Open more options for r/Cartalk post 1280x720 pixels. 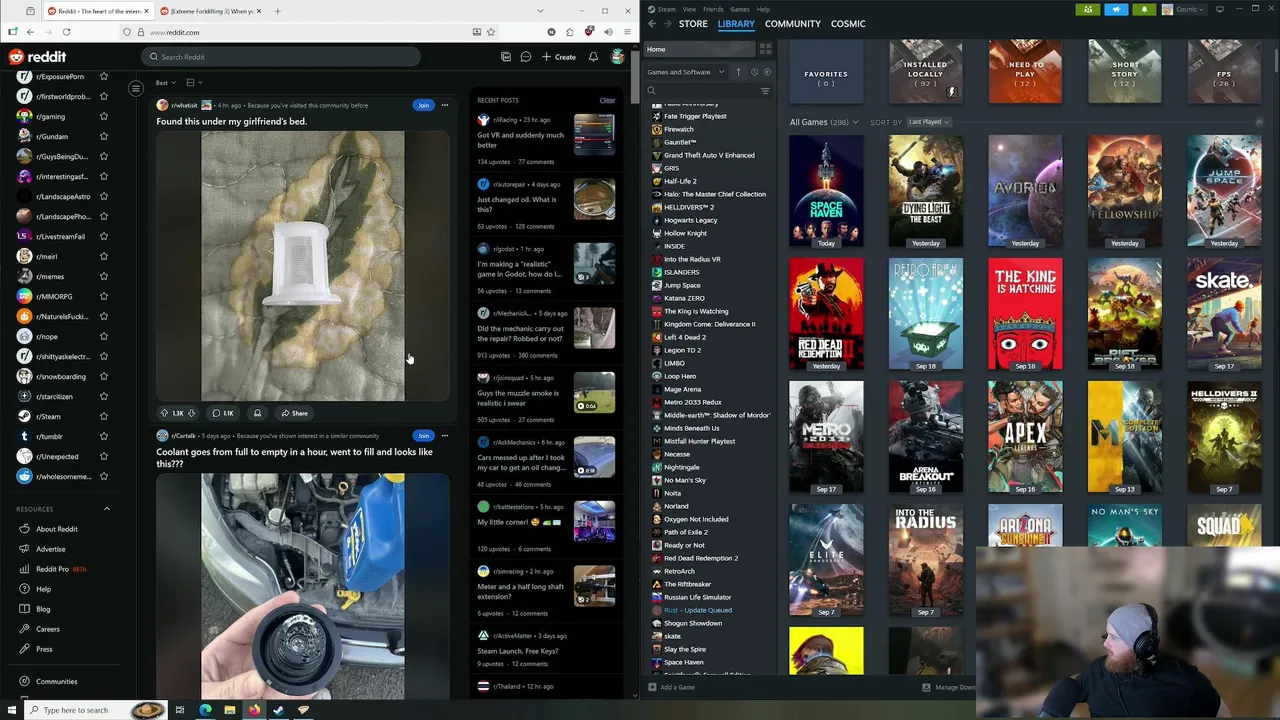(x=445, y=436)
